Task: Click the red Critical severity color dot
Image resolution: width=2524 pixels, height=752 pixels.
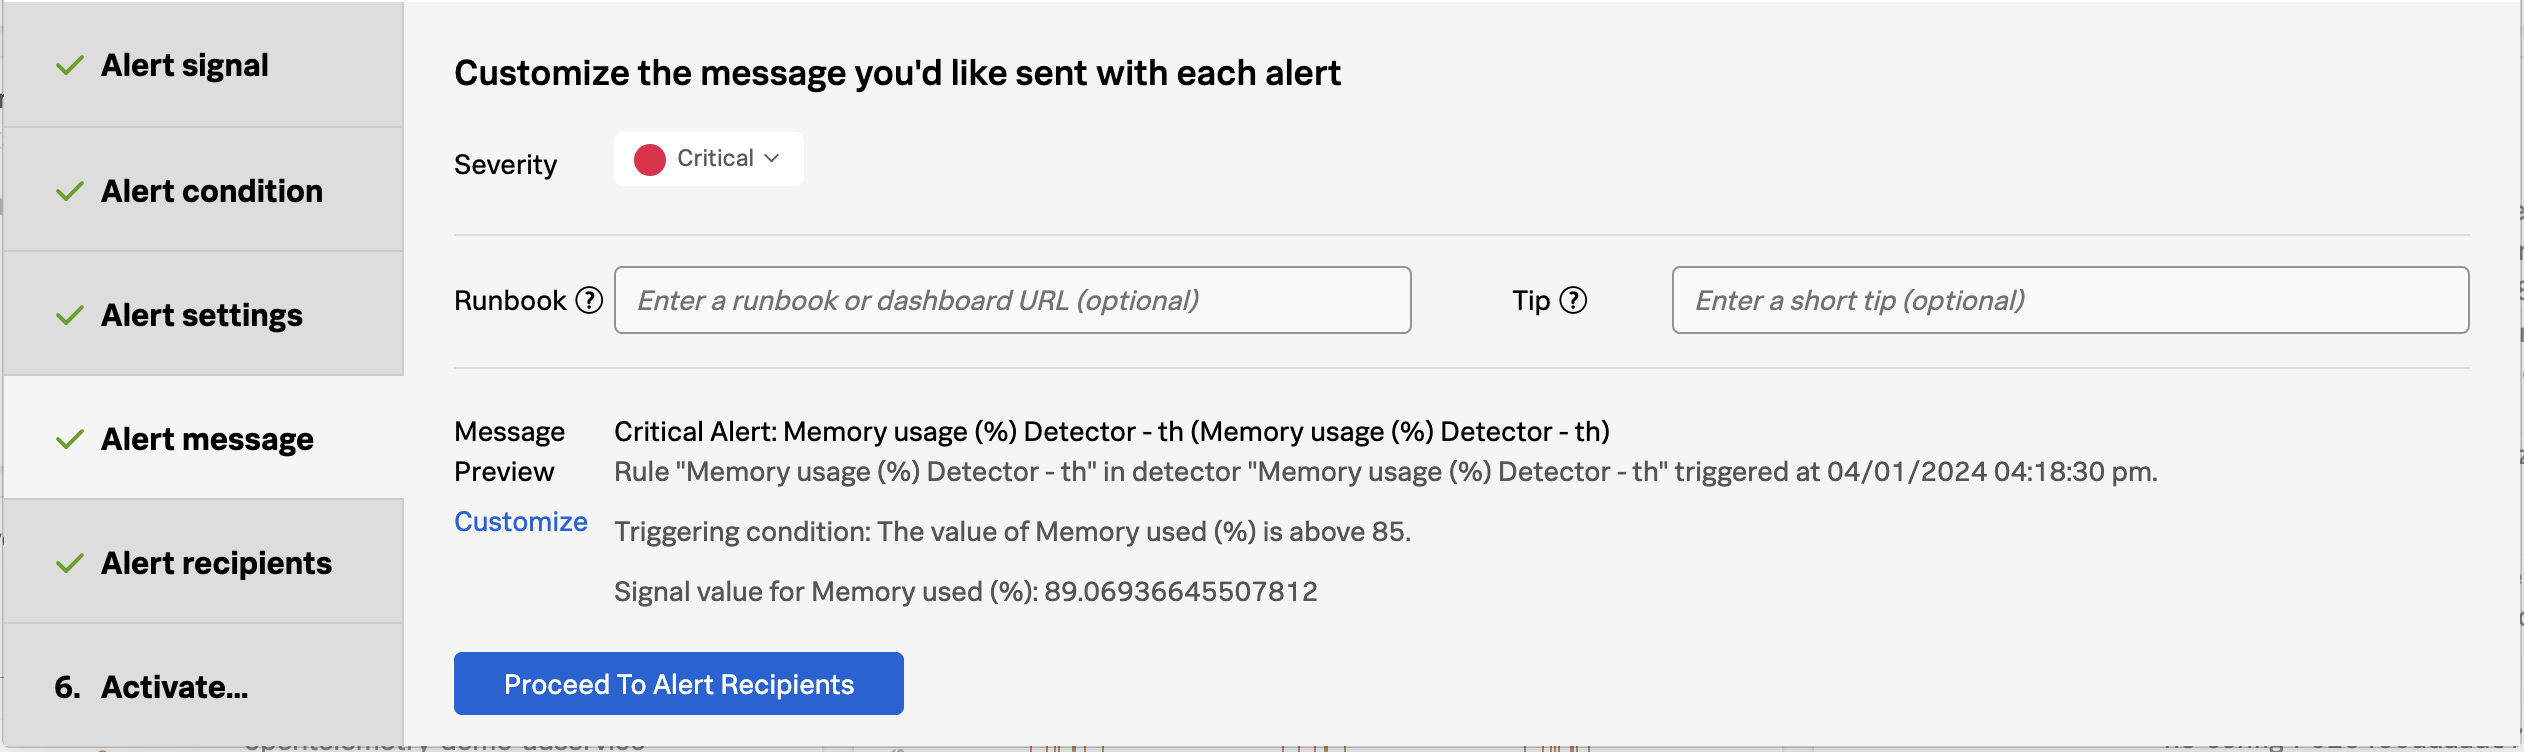Action: pos(650,159)
